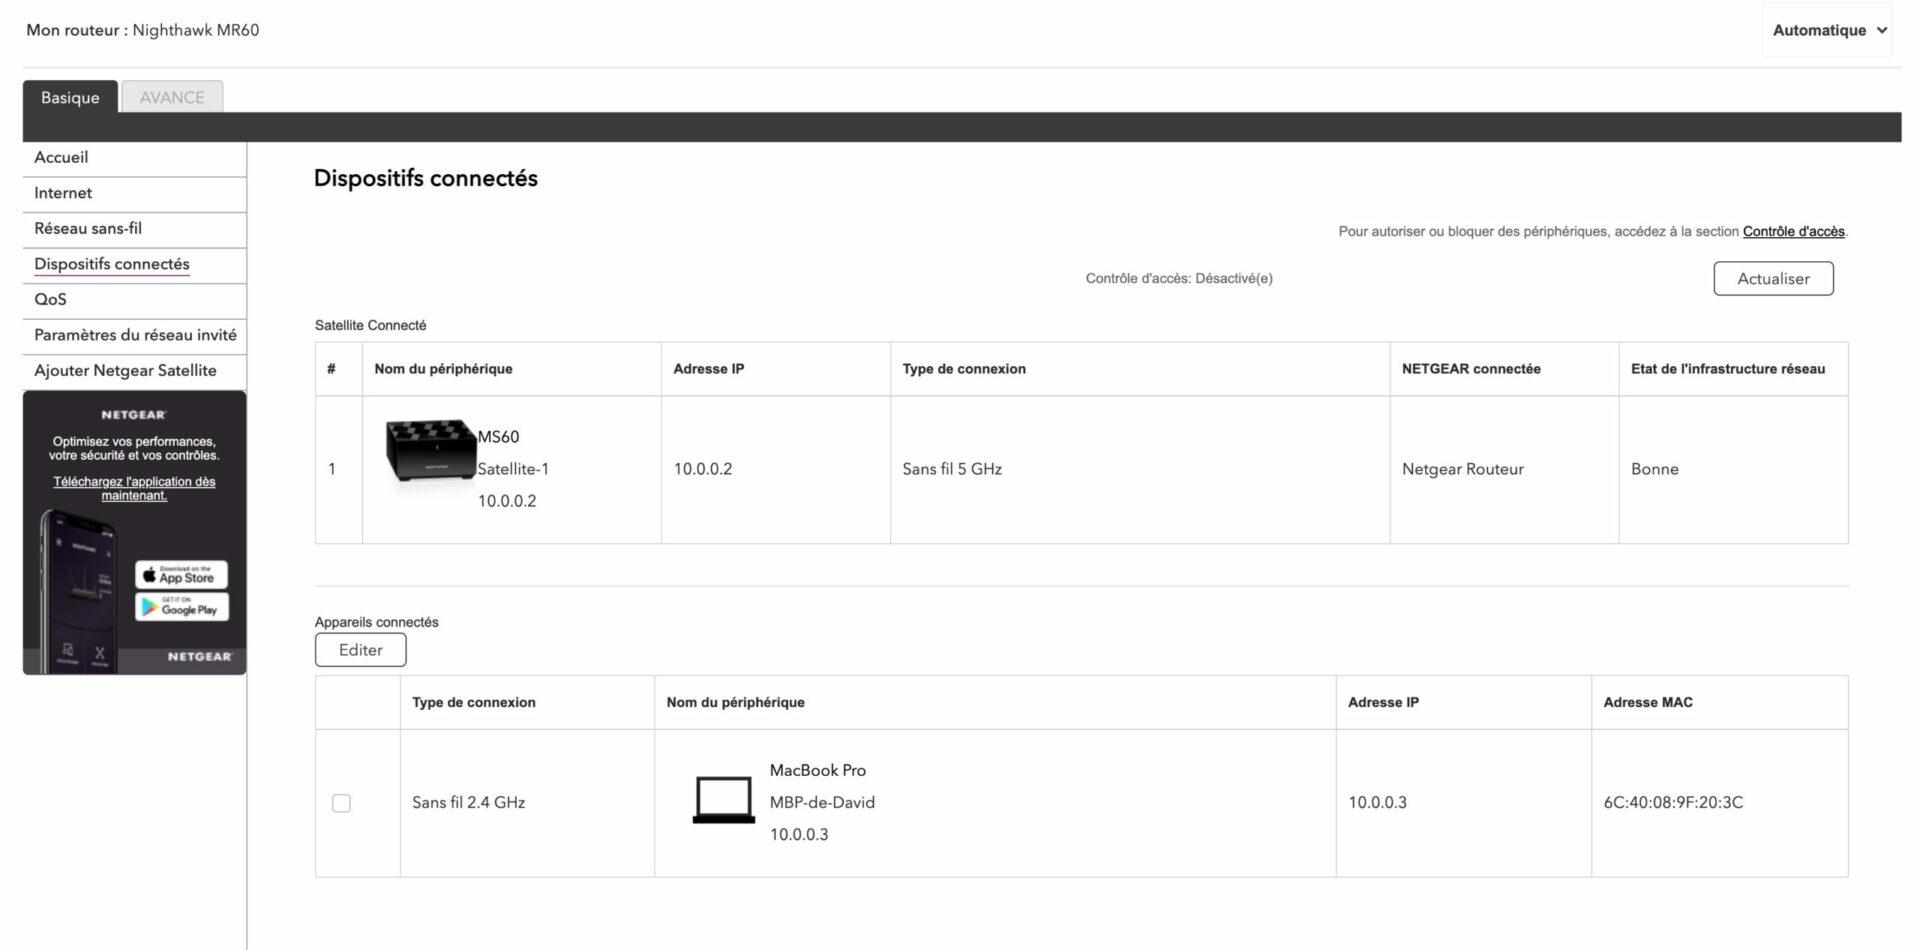Click the Google Play download badge
Screen dimensions: 1920x950
click(182, 606)
